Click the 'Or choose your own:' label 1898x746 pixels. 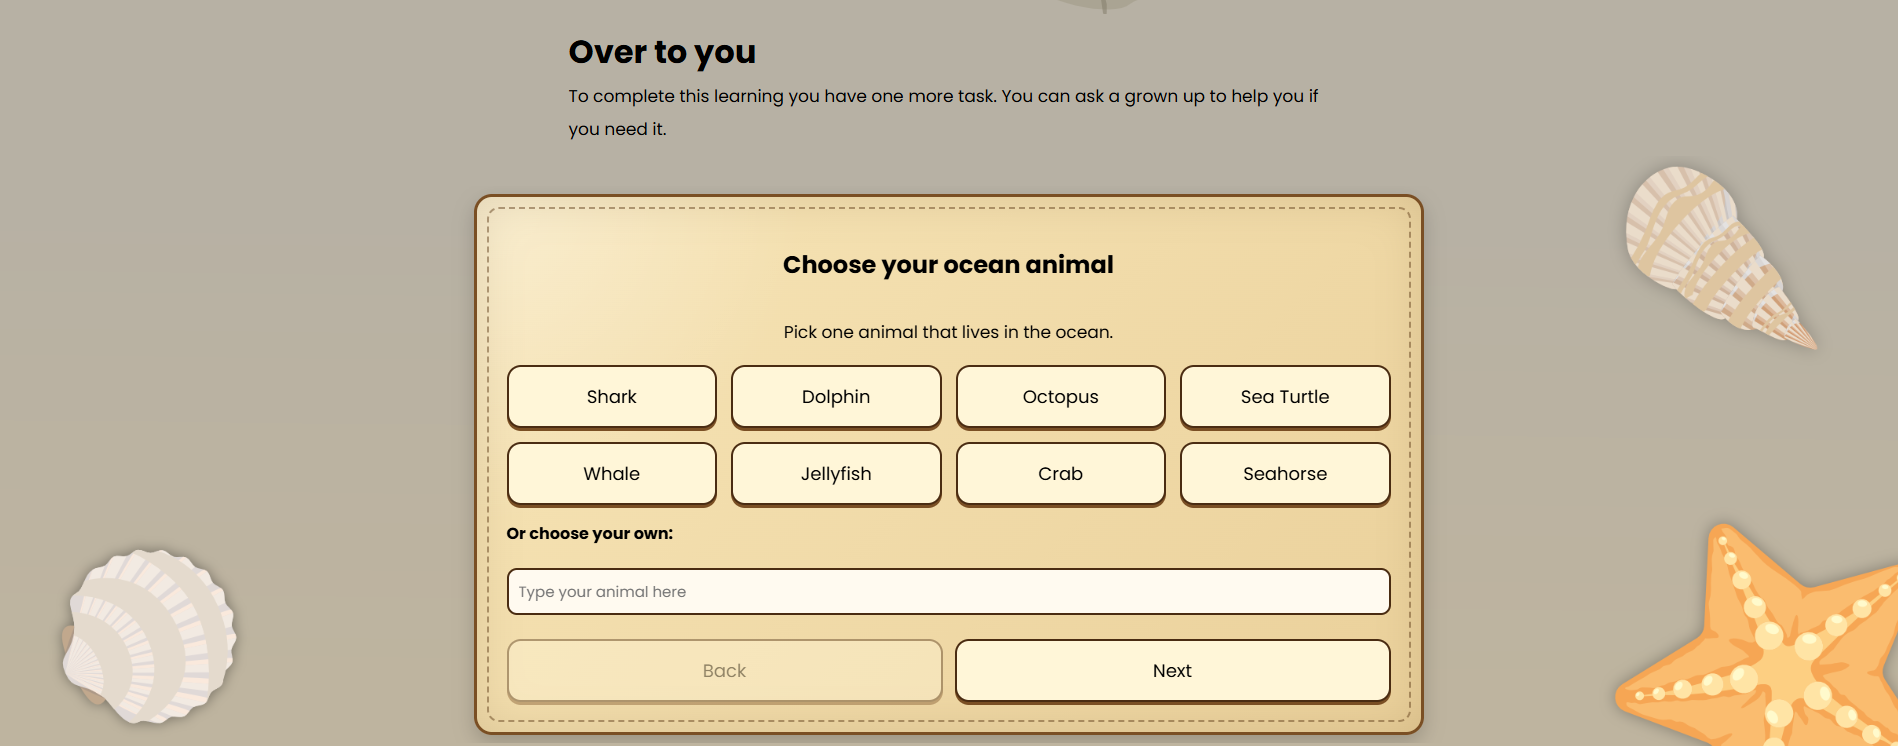pos(590,534)
